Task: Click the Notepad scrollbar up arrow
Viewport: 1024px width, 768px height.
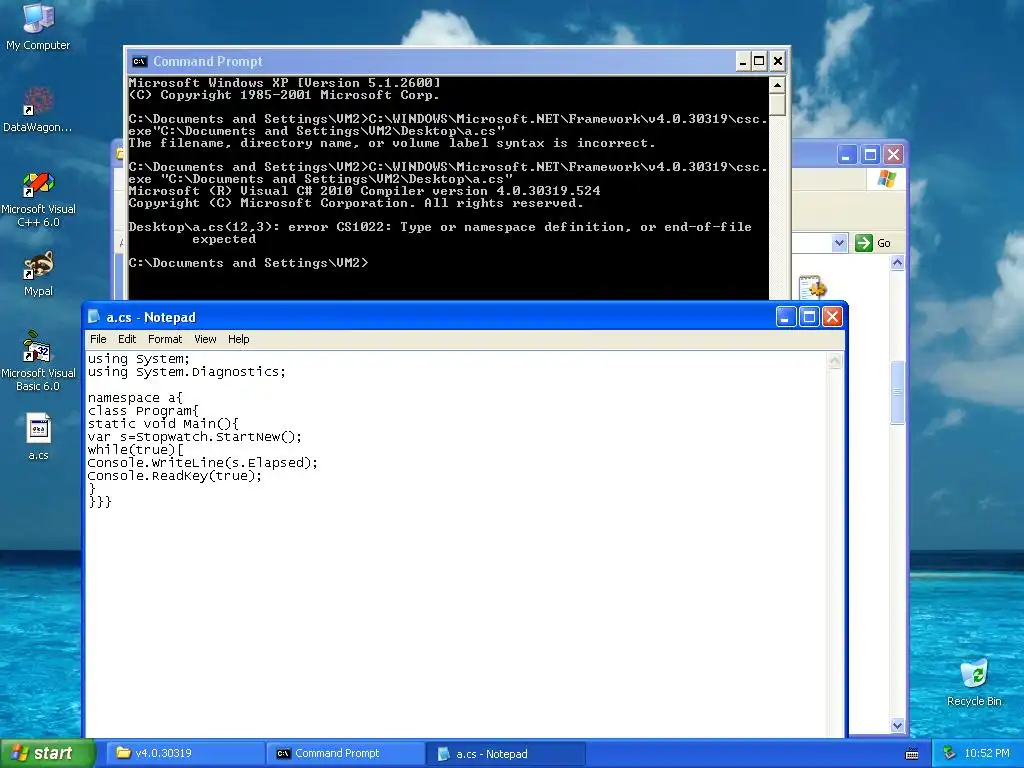Action: [835, 361]
